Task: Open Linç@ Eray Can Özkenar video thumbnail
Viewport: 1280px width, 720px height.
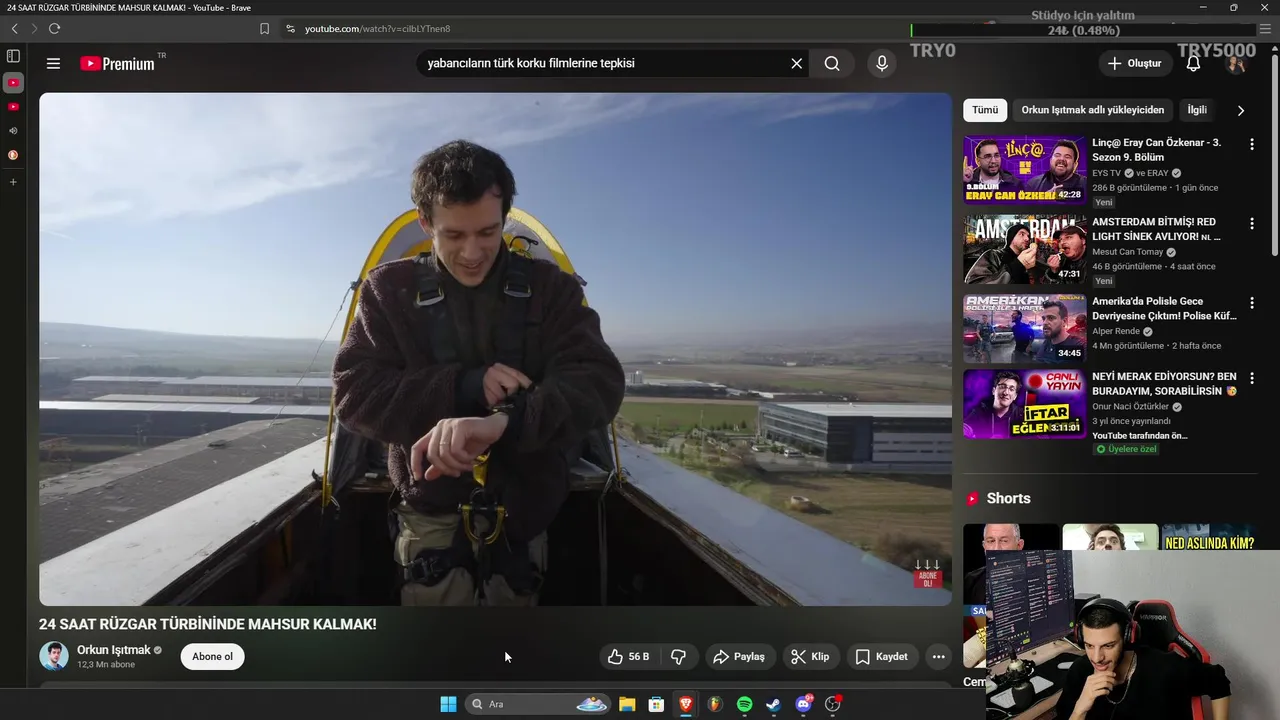Action: (1024, 170)
